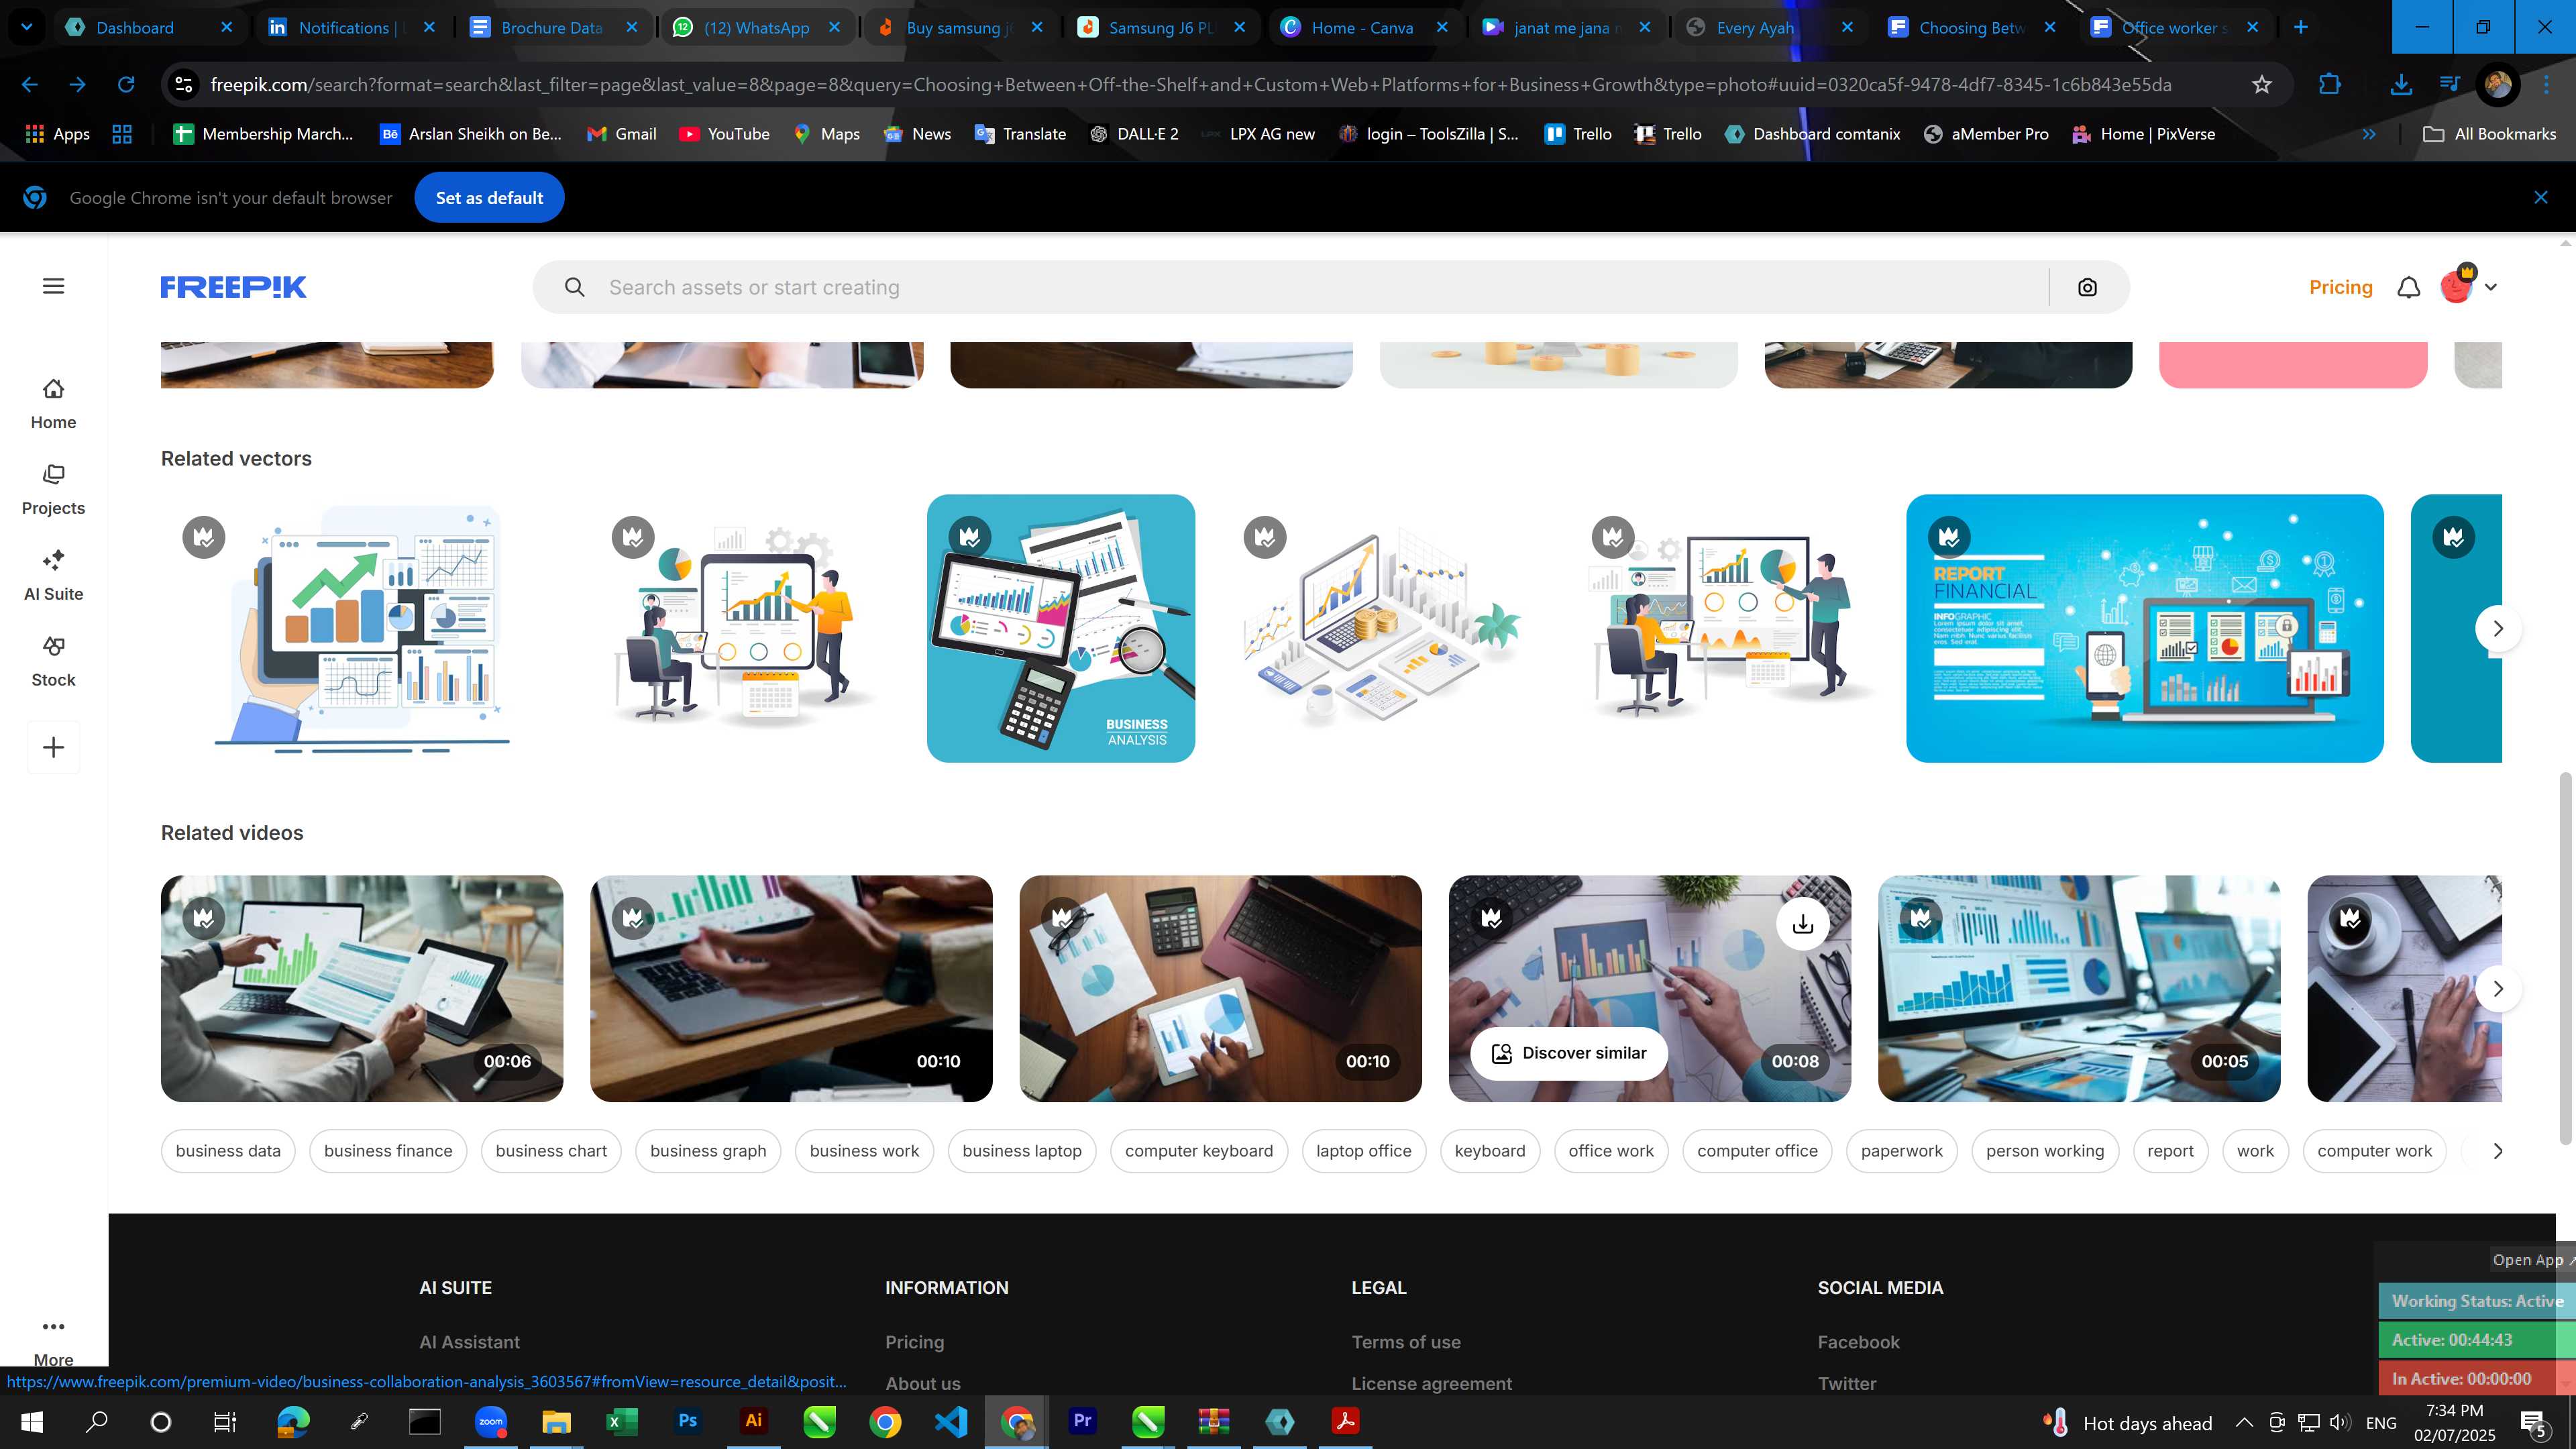The height and width of the screenshot is (1449, 2576).
Task: Select the business data tag
Action: click(x=228, y=1151)
